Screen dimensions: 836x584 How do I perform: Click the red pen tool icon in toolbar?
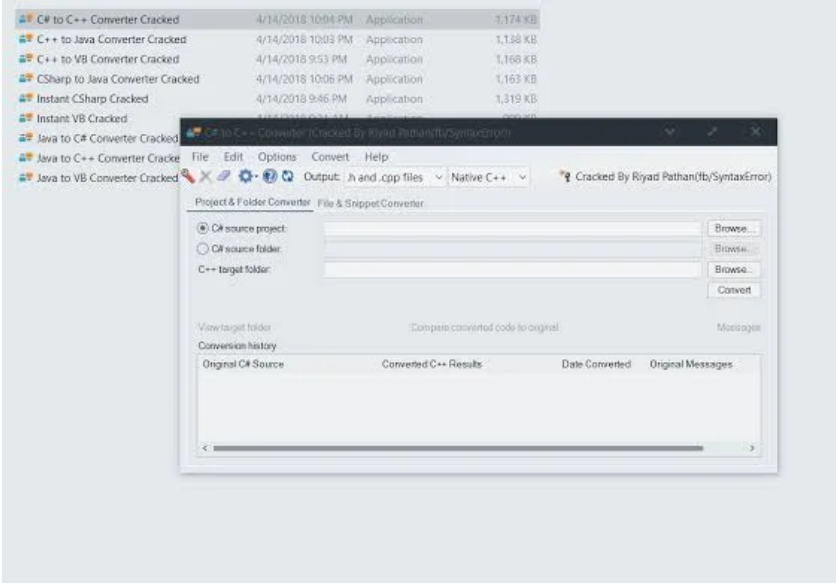(x=188, y=176)
